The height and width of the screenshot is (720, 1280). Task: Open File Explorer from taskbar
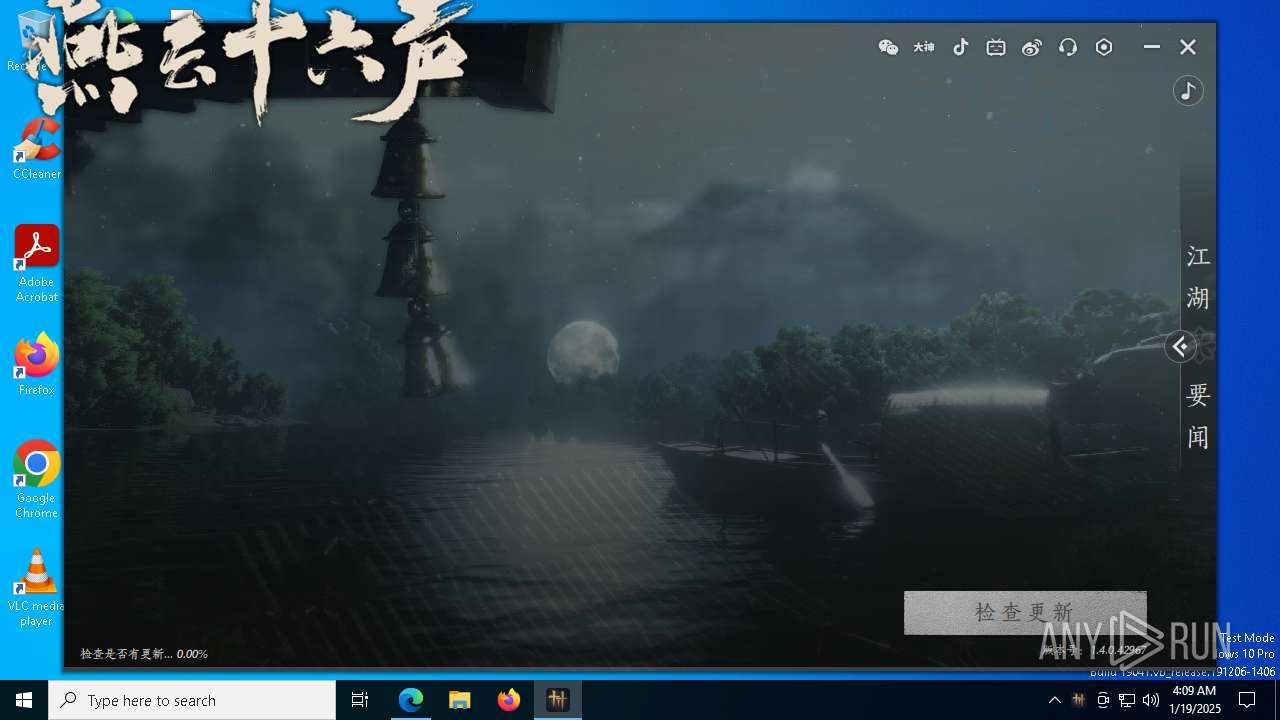[x=460, y=700]
